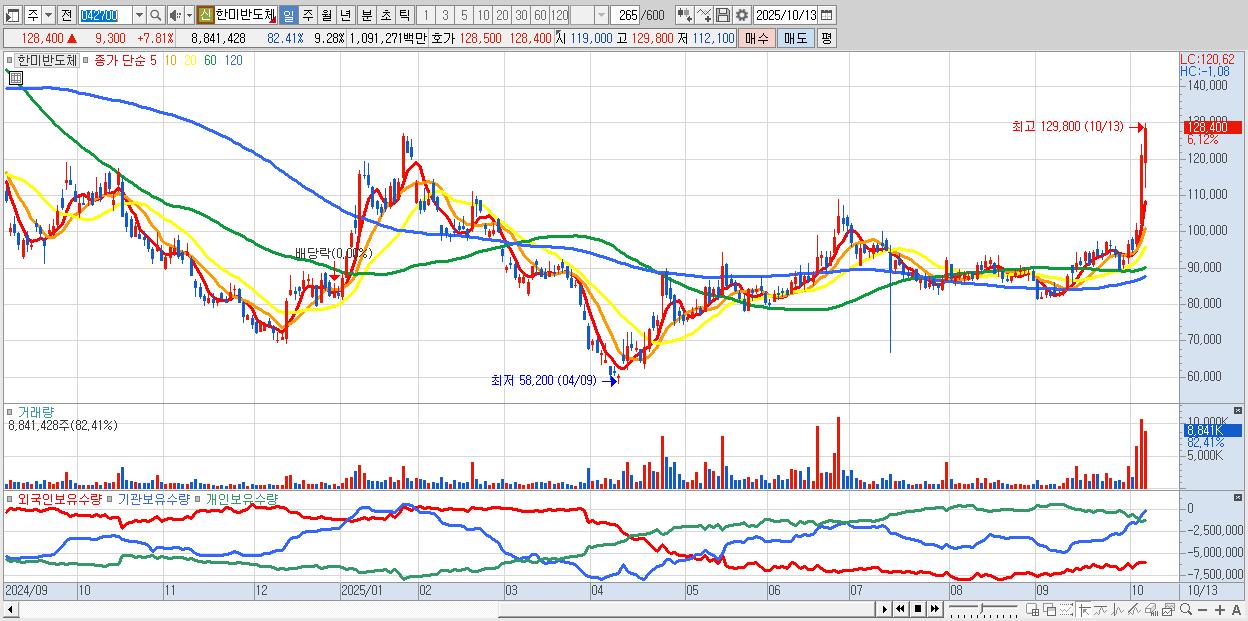The width and height of the screenshot is (1248, 621).
Task: Click the playback speed slider handle
Action: point(982,608)
